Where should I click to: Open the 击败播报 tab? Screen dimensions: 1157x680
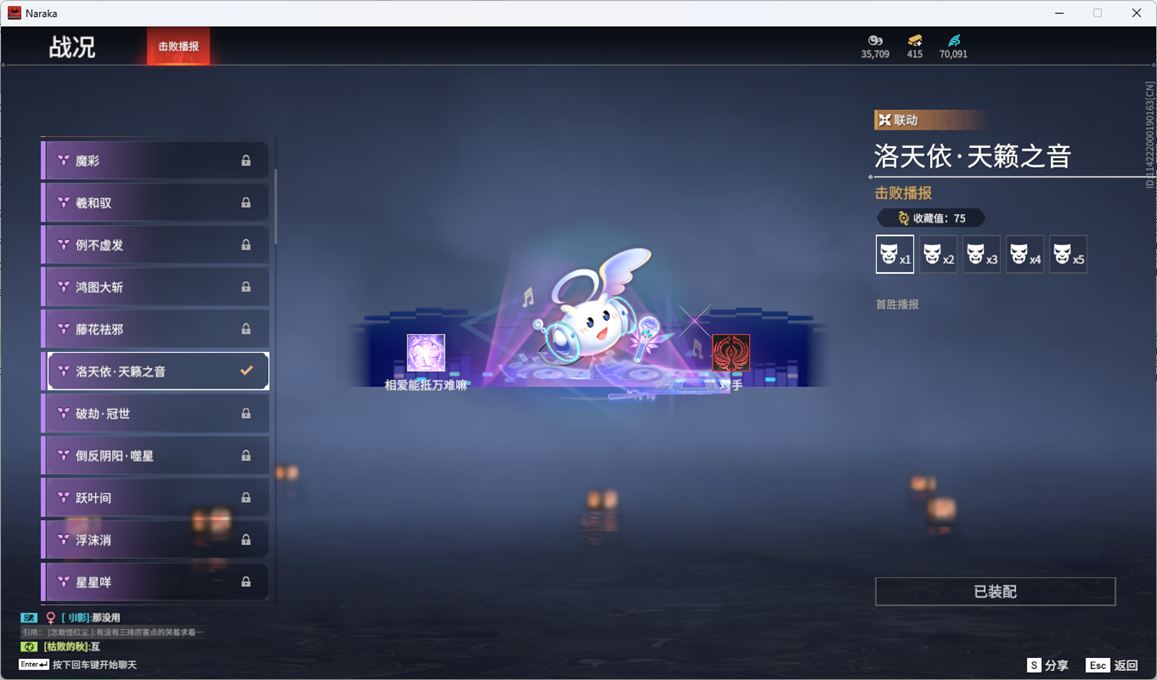179,46
